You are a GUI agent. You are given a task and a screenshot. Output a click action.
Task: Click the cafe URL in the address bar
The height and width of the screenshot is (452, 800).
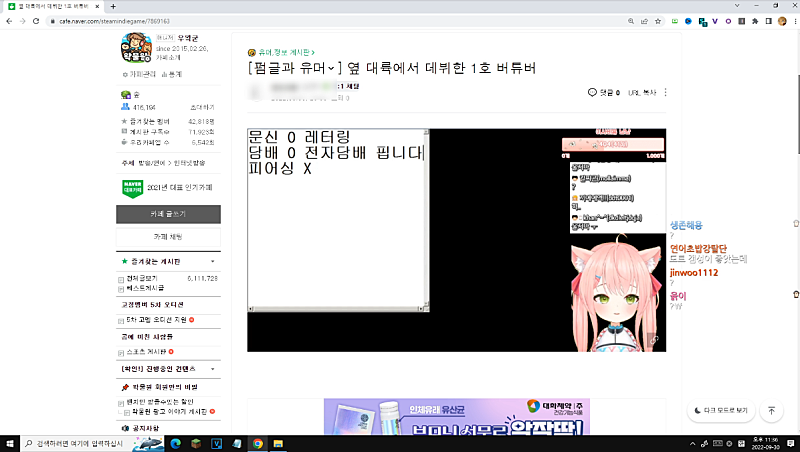tap(114, 21)
